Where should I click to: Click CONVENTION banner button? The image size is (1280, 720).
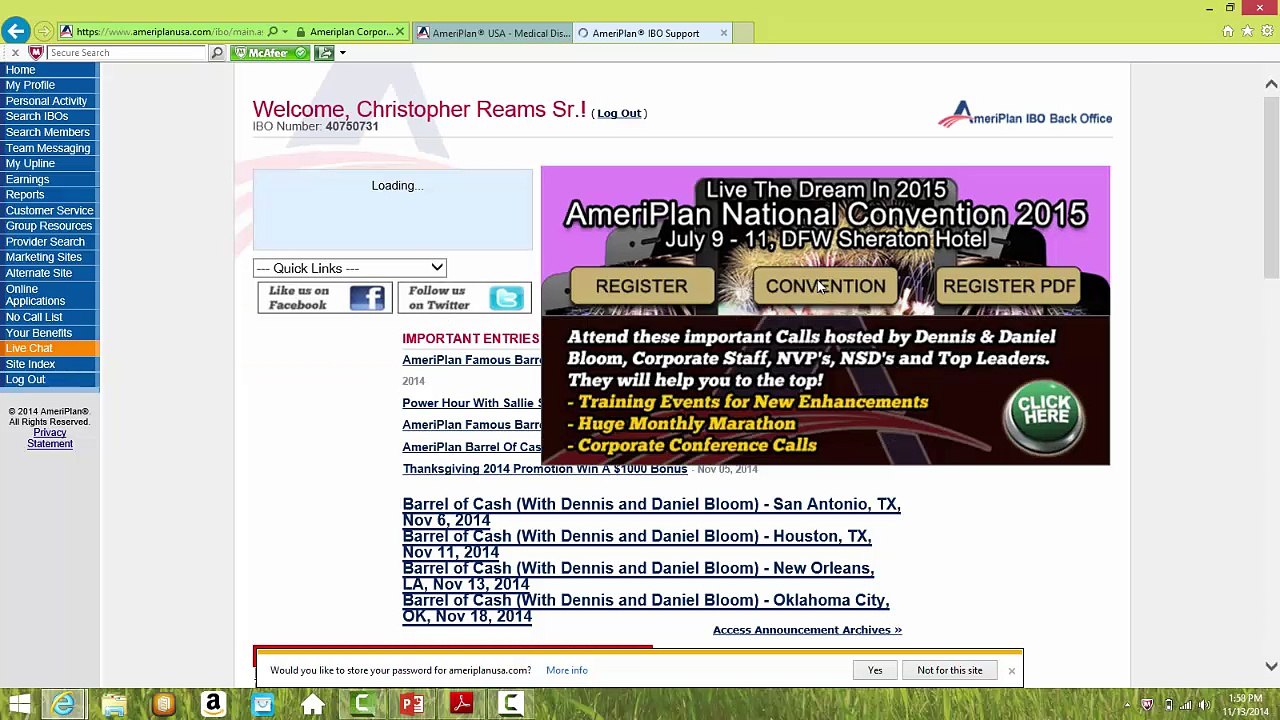point(825,287)
